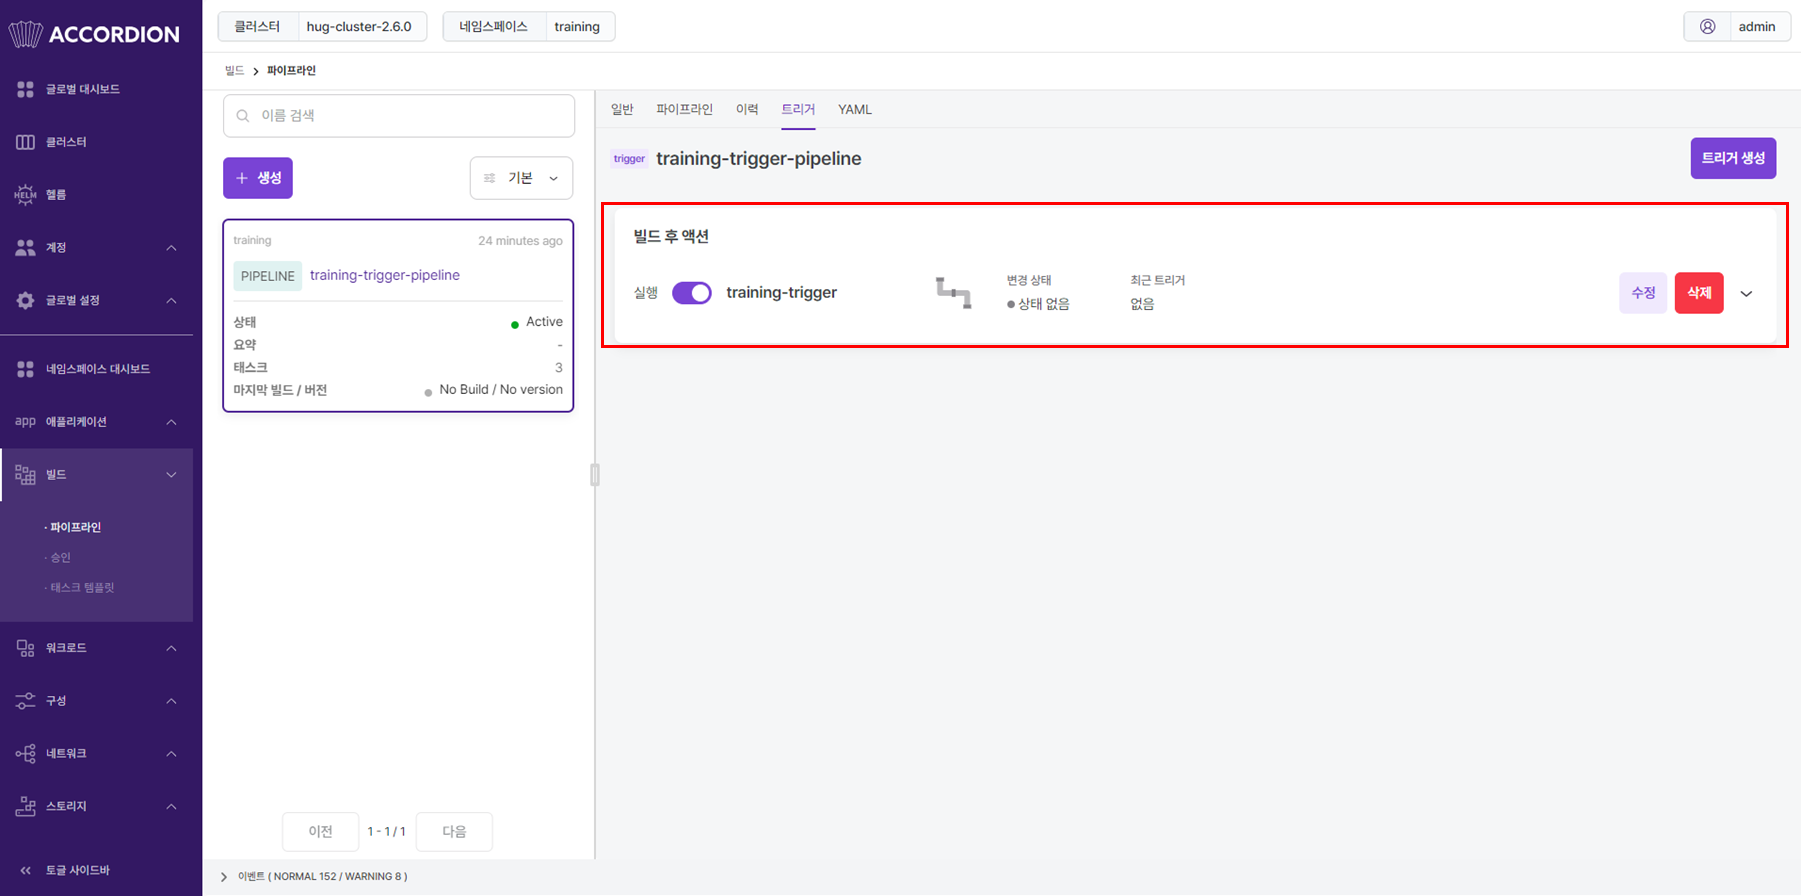Select the hug-cluster-2.6.0 cluster selector
Screen dimensions: 1801x896
click(323, 27)
